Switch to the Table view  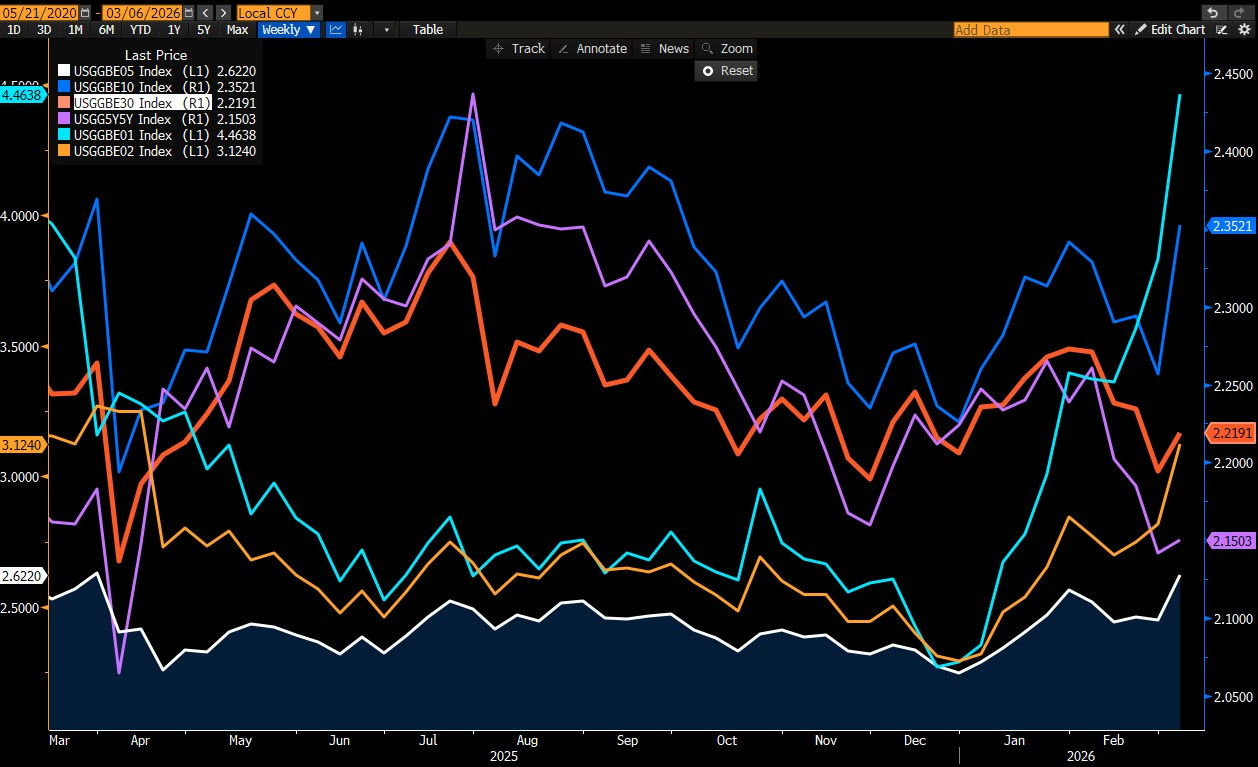tap(428, 29)
